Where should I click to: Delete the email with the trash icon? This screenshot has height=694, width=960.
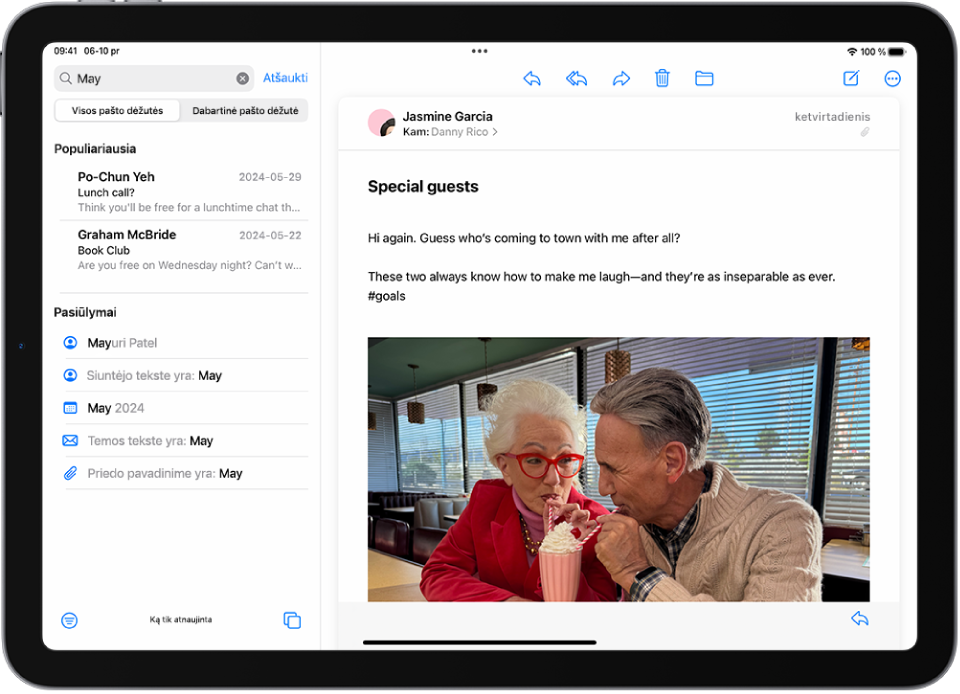point(662,78)
